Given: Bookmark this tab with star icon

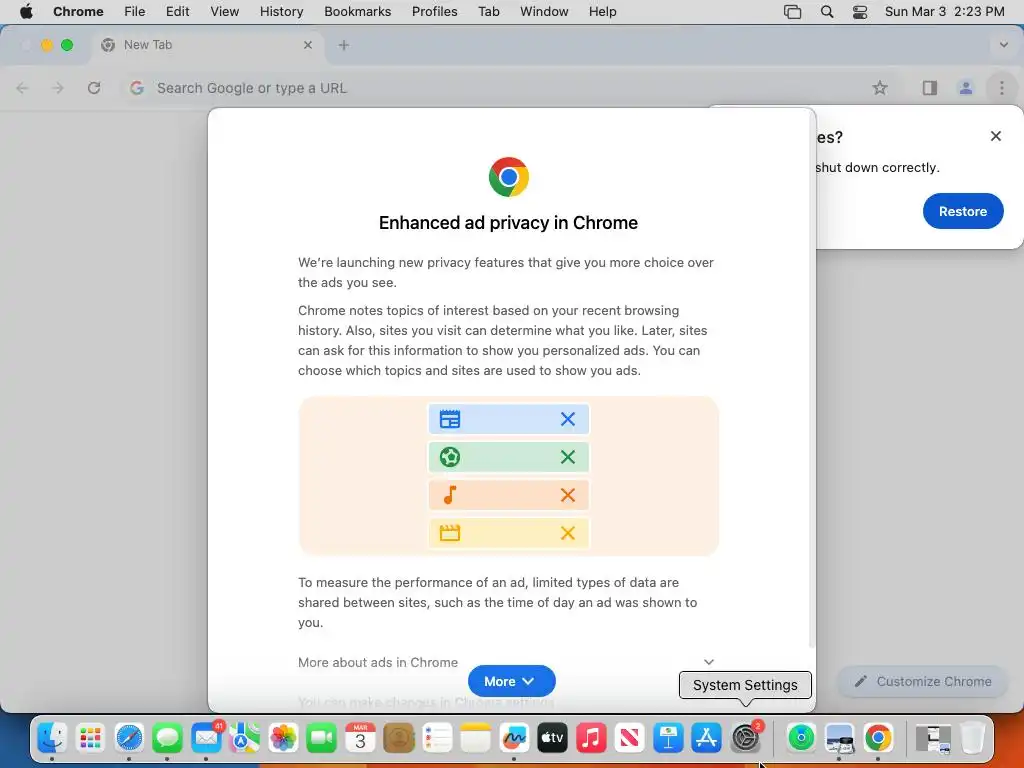Looking at the screenshot, I should (x=880, y=88).
